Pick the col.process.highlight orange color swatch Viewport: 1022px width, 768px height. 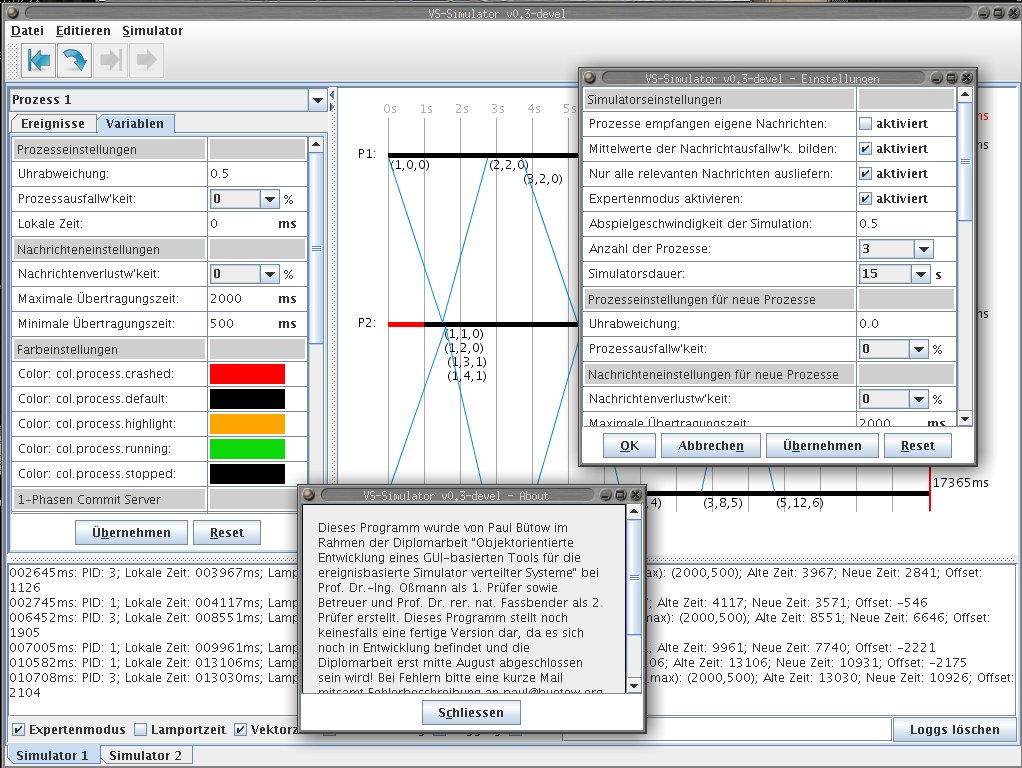[x=247, y=424]
